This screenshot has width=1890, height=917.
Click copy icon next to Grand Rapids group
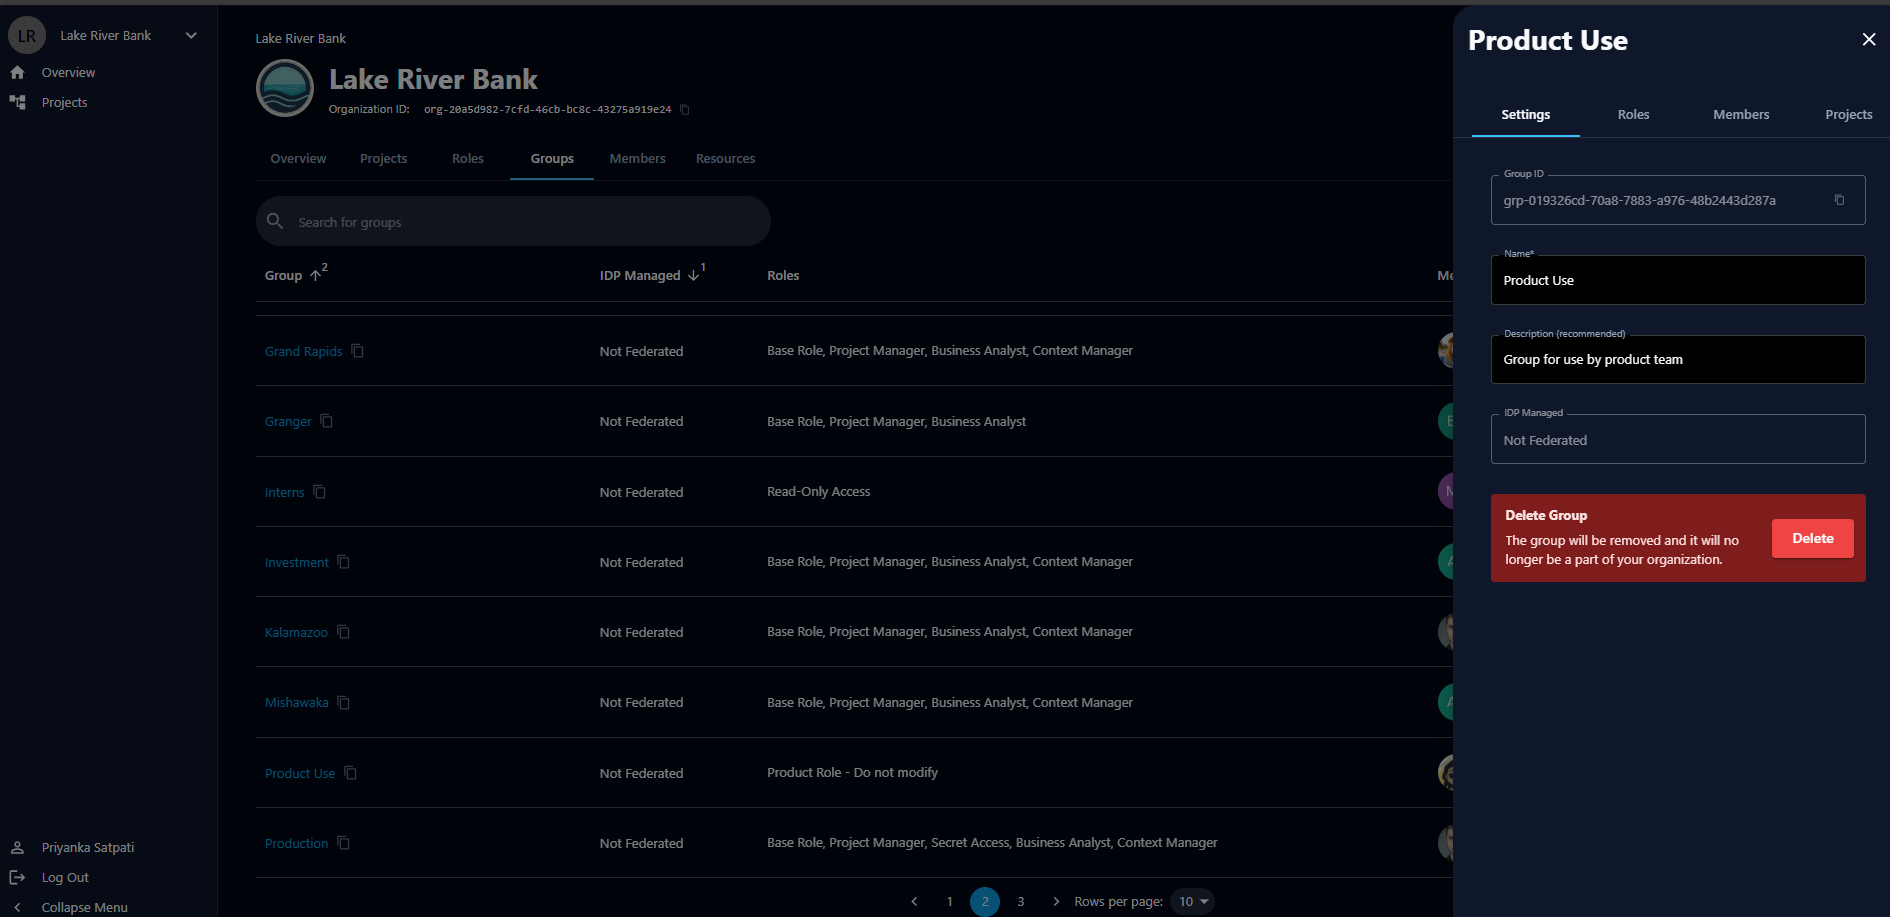click(x=357, y=351)
